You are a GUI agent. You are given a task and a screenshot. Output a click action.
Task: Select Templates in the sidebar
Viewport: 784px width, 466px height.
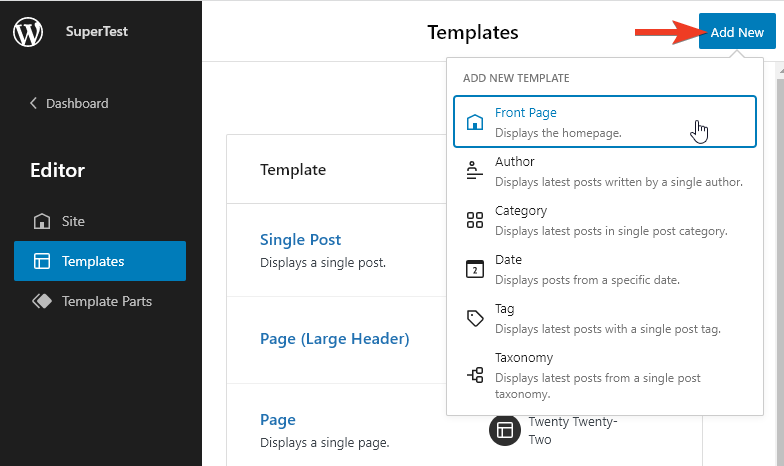[92, 261]
